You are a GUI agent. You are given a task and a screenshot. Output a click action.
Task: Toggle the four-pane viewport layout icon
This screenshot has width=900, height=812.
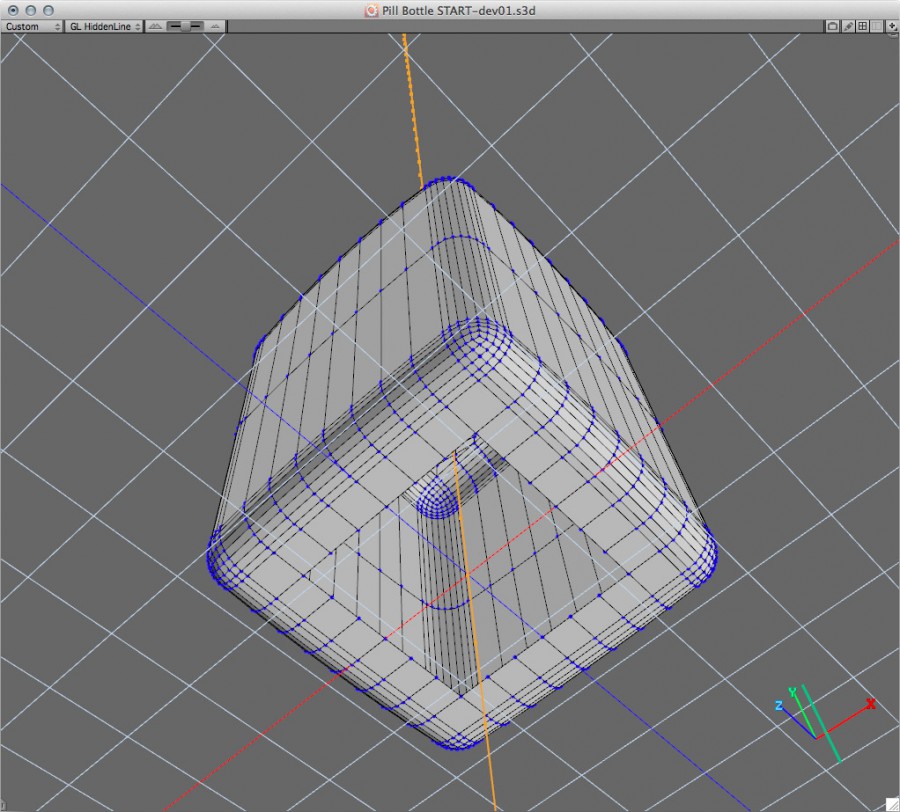[862, 26]
